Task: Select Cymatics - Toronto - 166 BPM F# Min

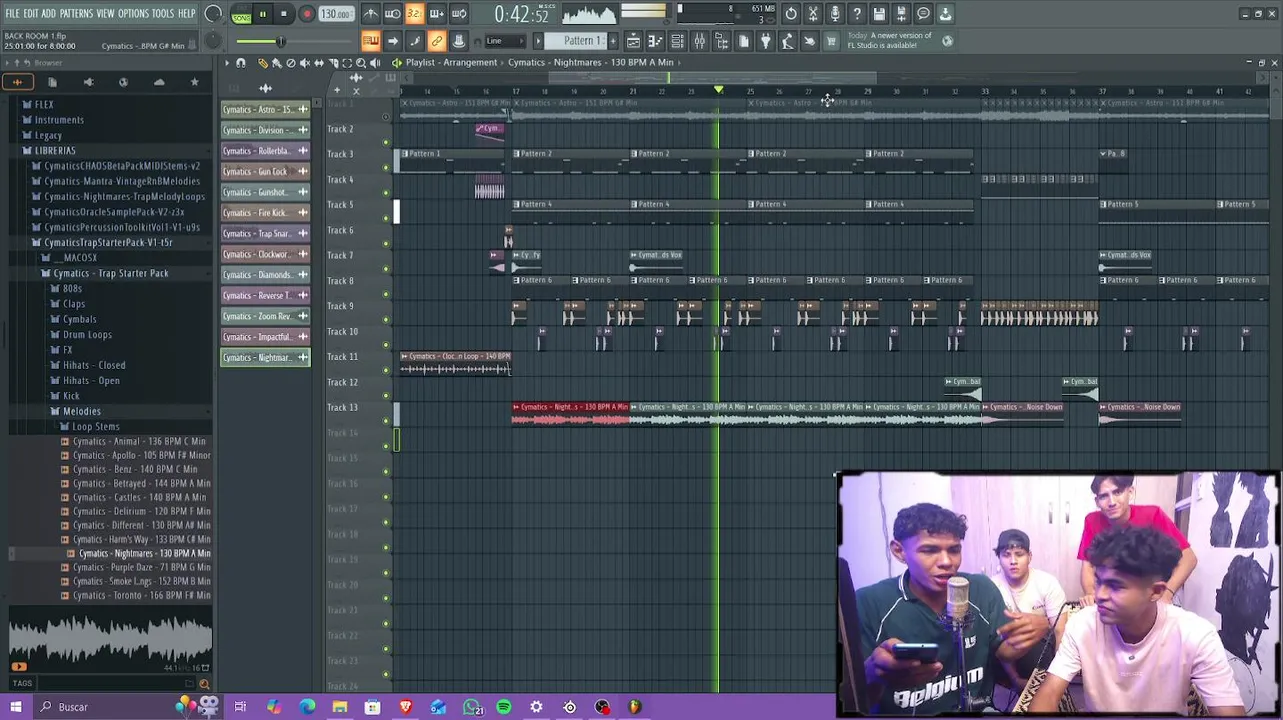Action: tap(141, 595)
